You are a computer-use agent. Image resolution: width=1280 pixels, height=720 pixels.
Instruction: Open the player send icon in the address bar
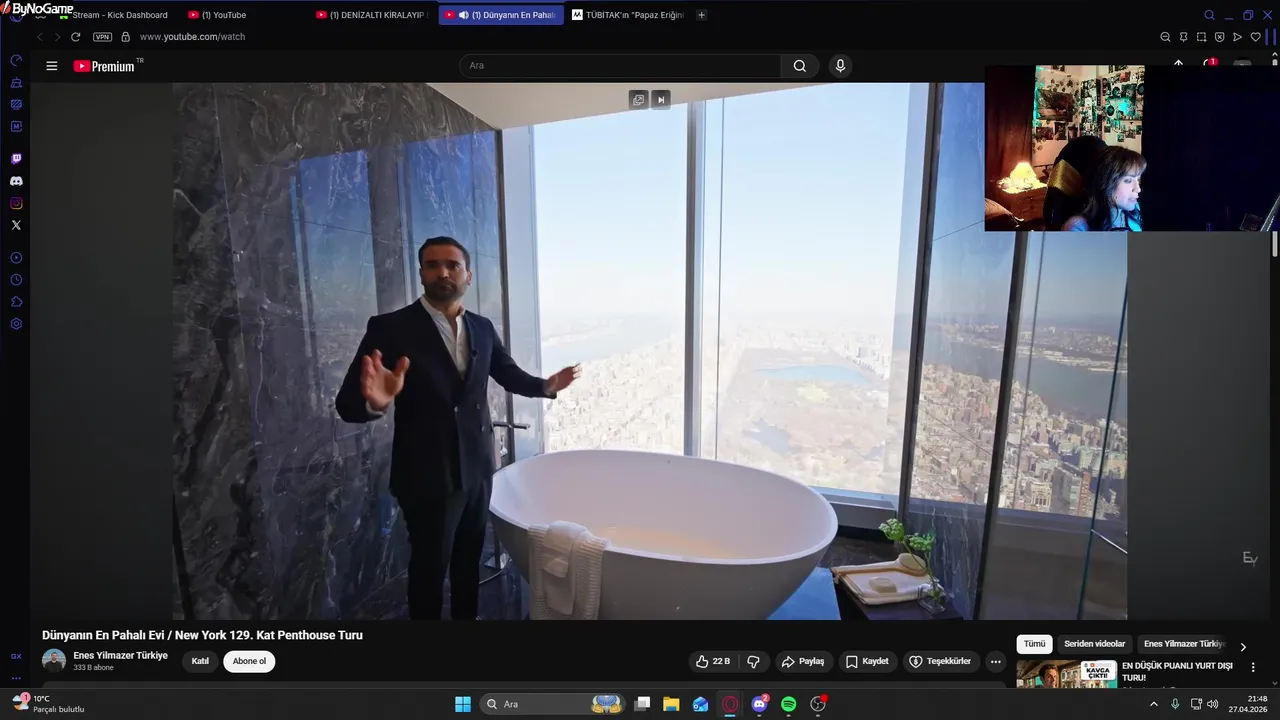point(1237,37)
